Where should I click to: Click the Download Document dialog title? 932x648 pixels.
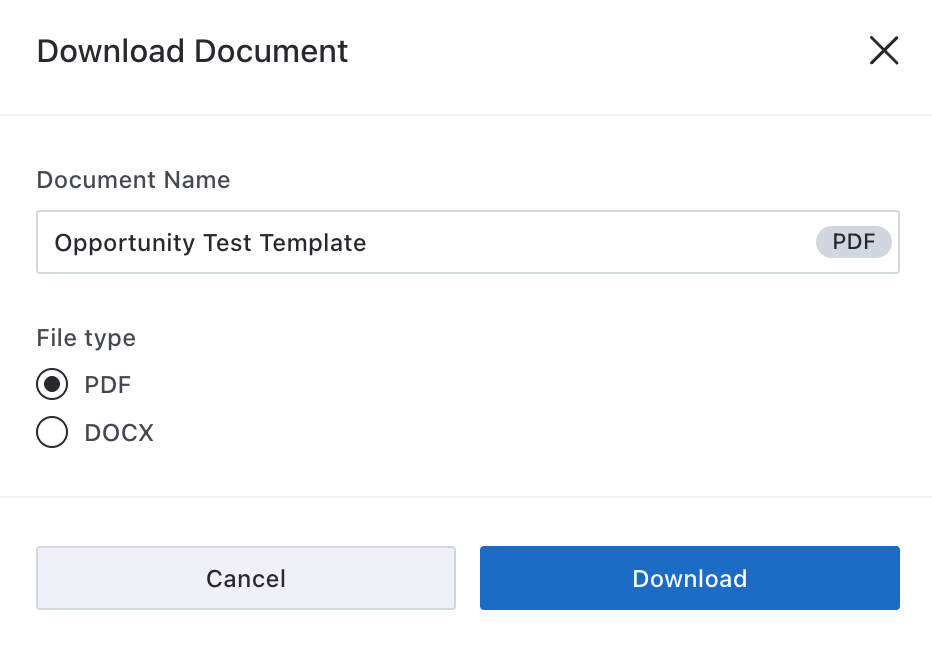pyautogui.click(x=192, y=51)
